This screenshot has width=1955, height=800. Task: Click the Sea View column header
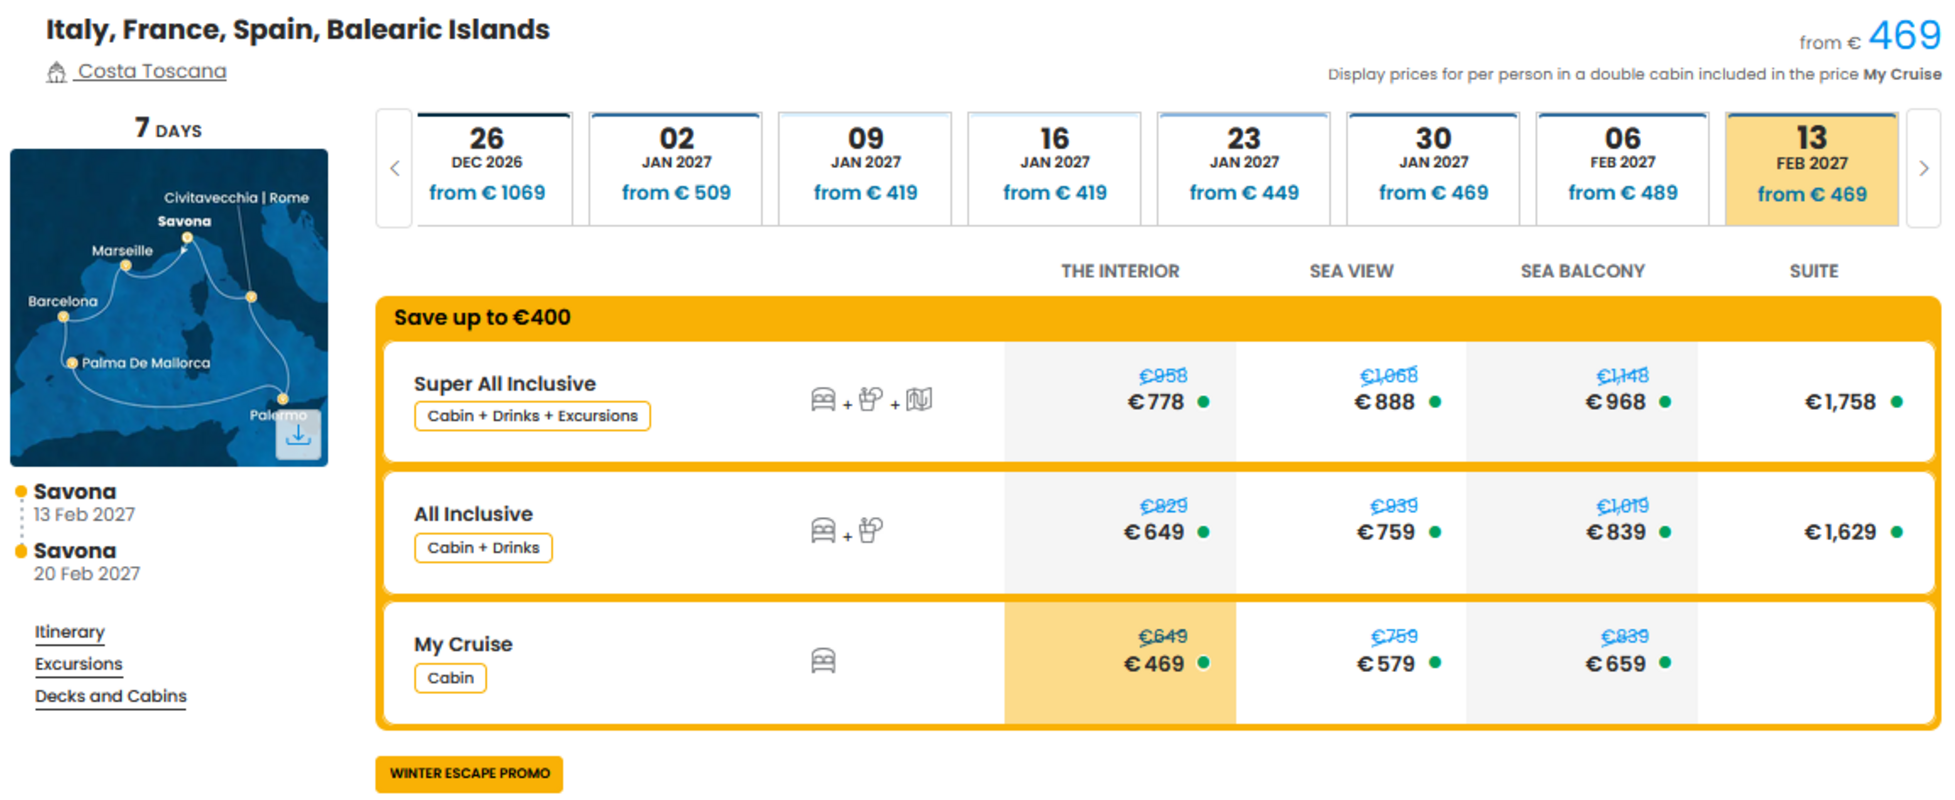click(1351, 271)
